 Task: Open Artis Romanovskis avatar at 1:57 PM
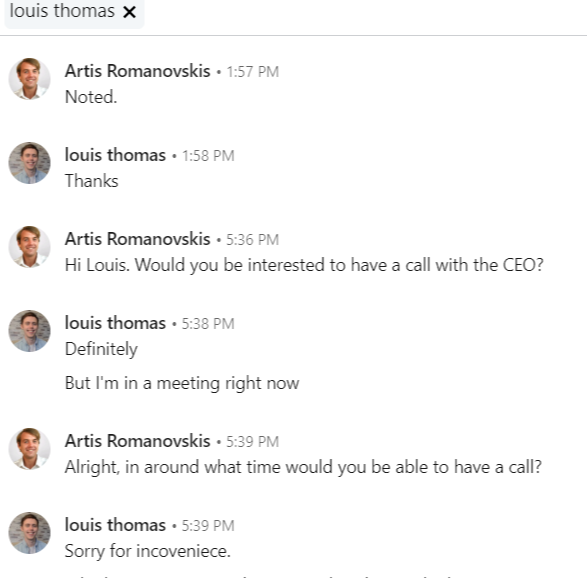coord(30,79)
